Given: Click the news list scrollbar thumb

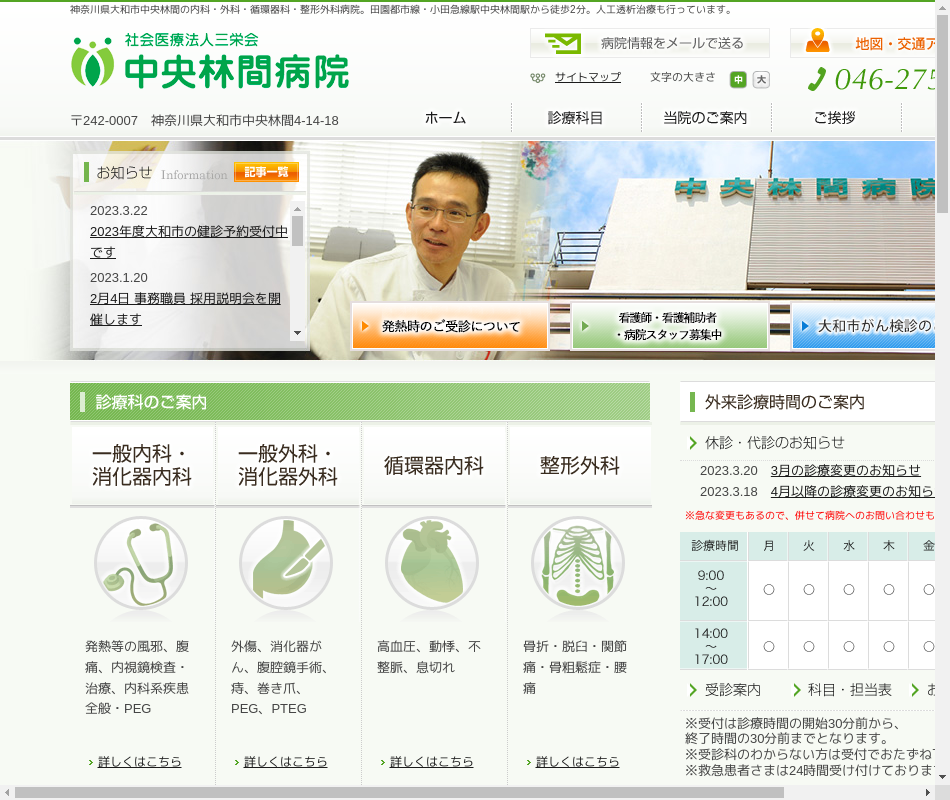Looking at the screenshot, I should tap(297, 231).
